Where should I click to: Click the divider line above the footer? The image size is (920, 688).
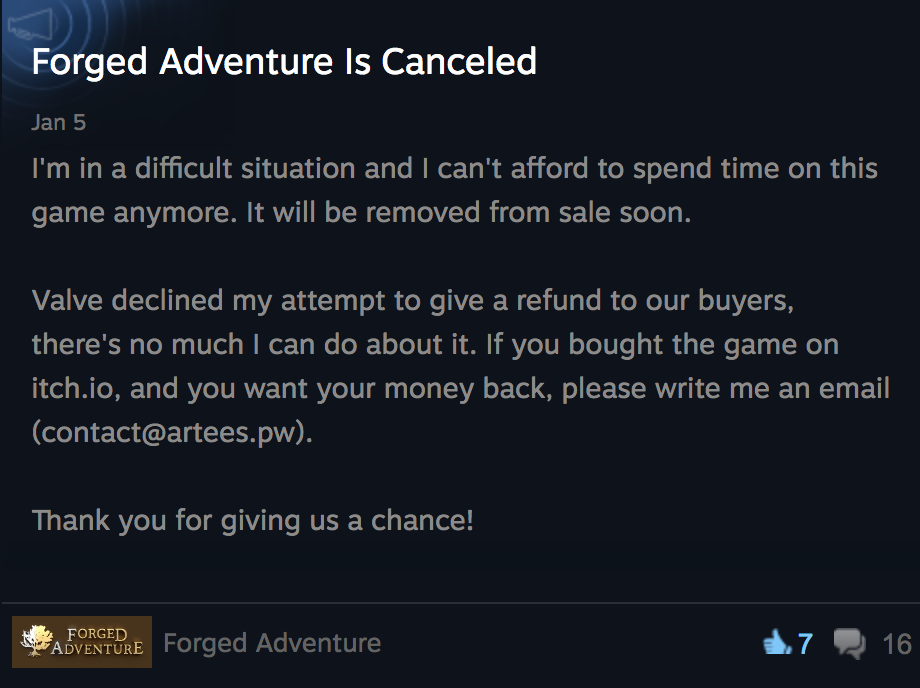coord(460,602)
